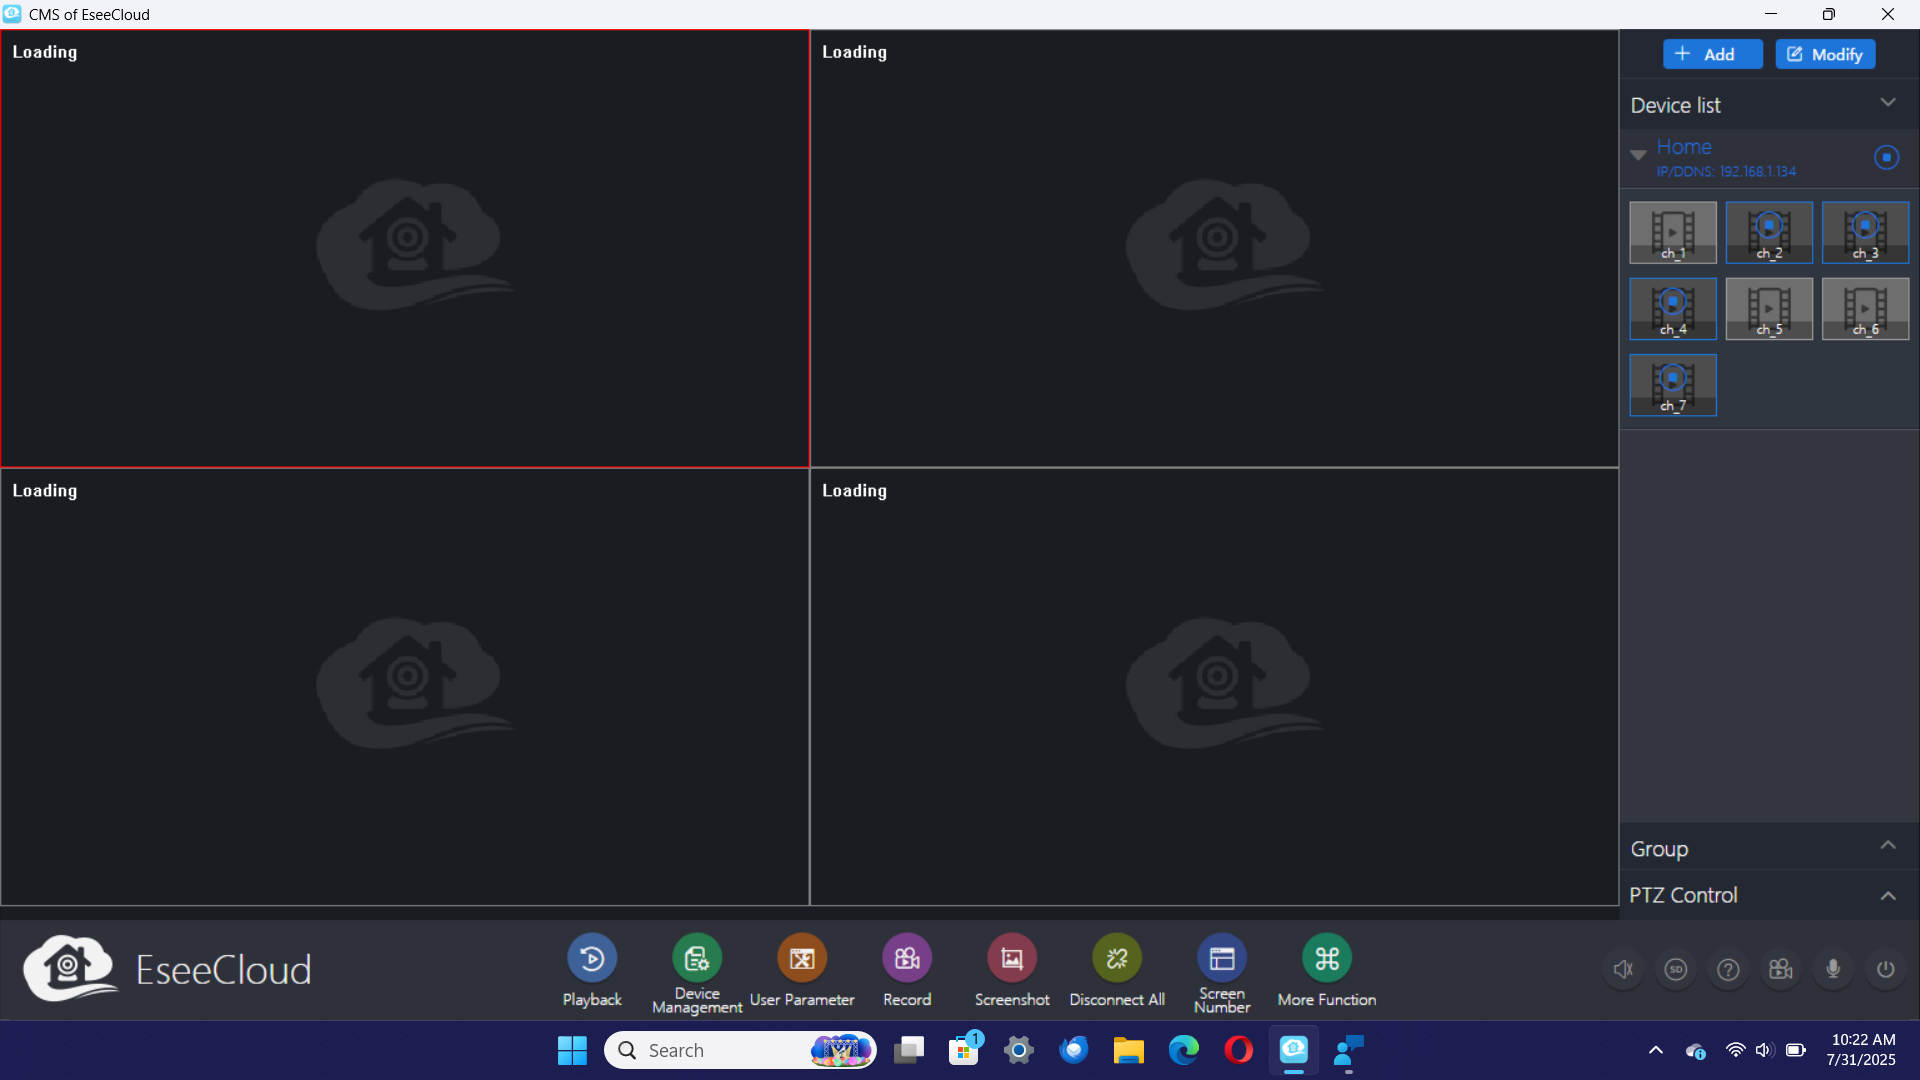Open the More Function menu
Screen dimensions: 1920x1080
pos(1327,958)
